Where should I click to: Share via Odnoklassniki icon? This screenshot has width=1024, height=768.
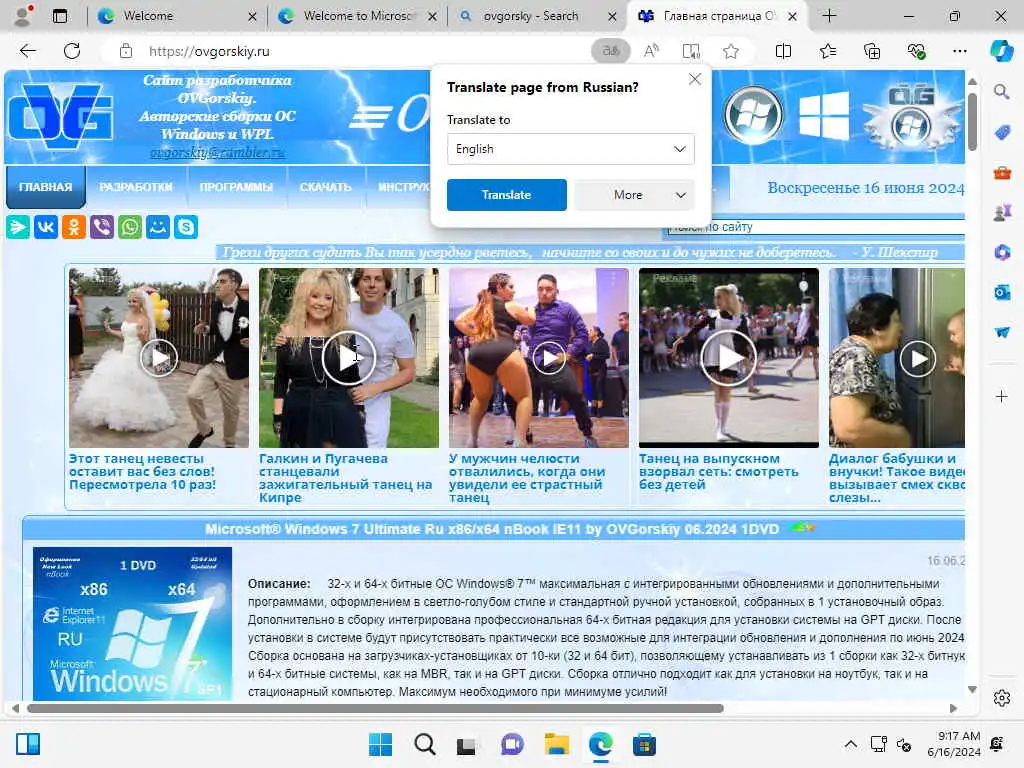(74, 227)
